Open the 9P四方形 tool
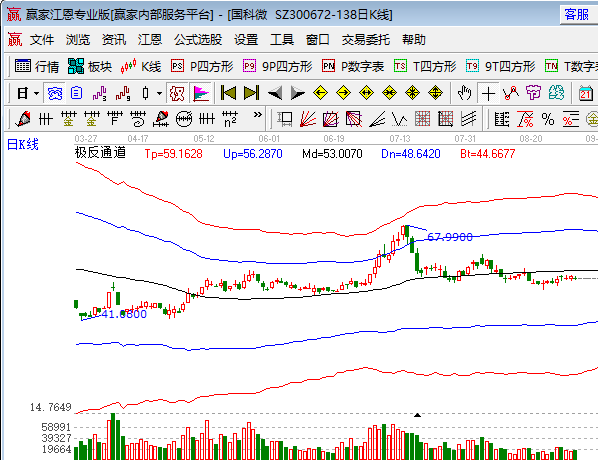The height and width of the screenshot is (460, 598). (278, 66)
